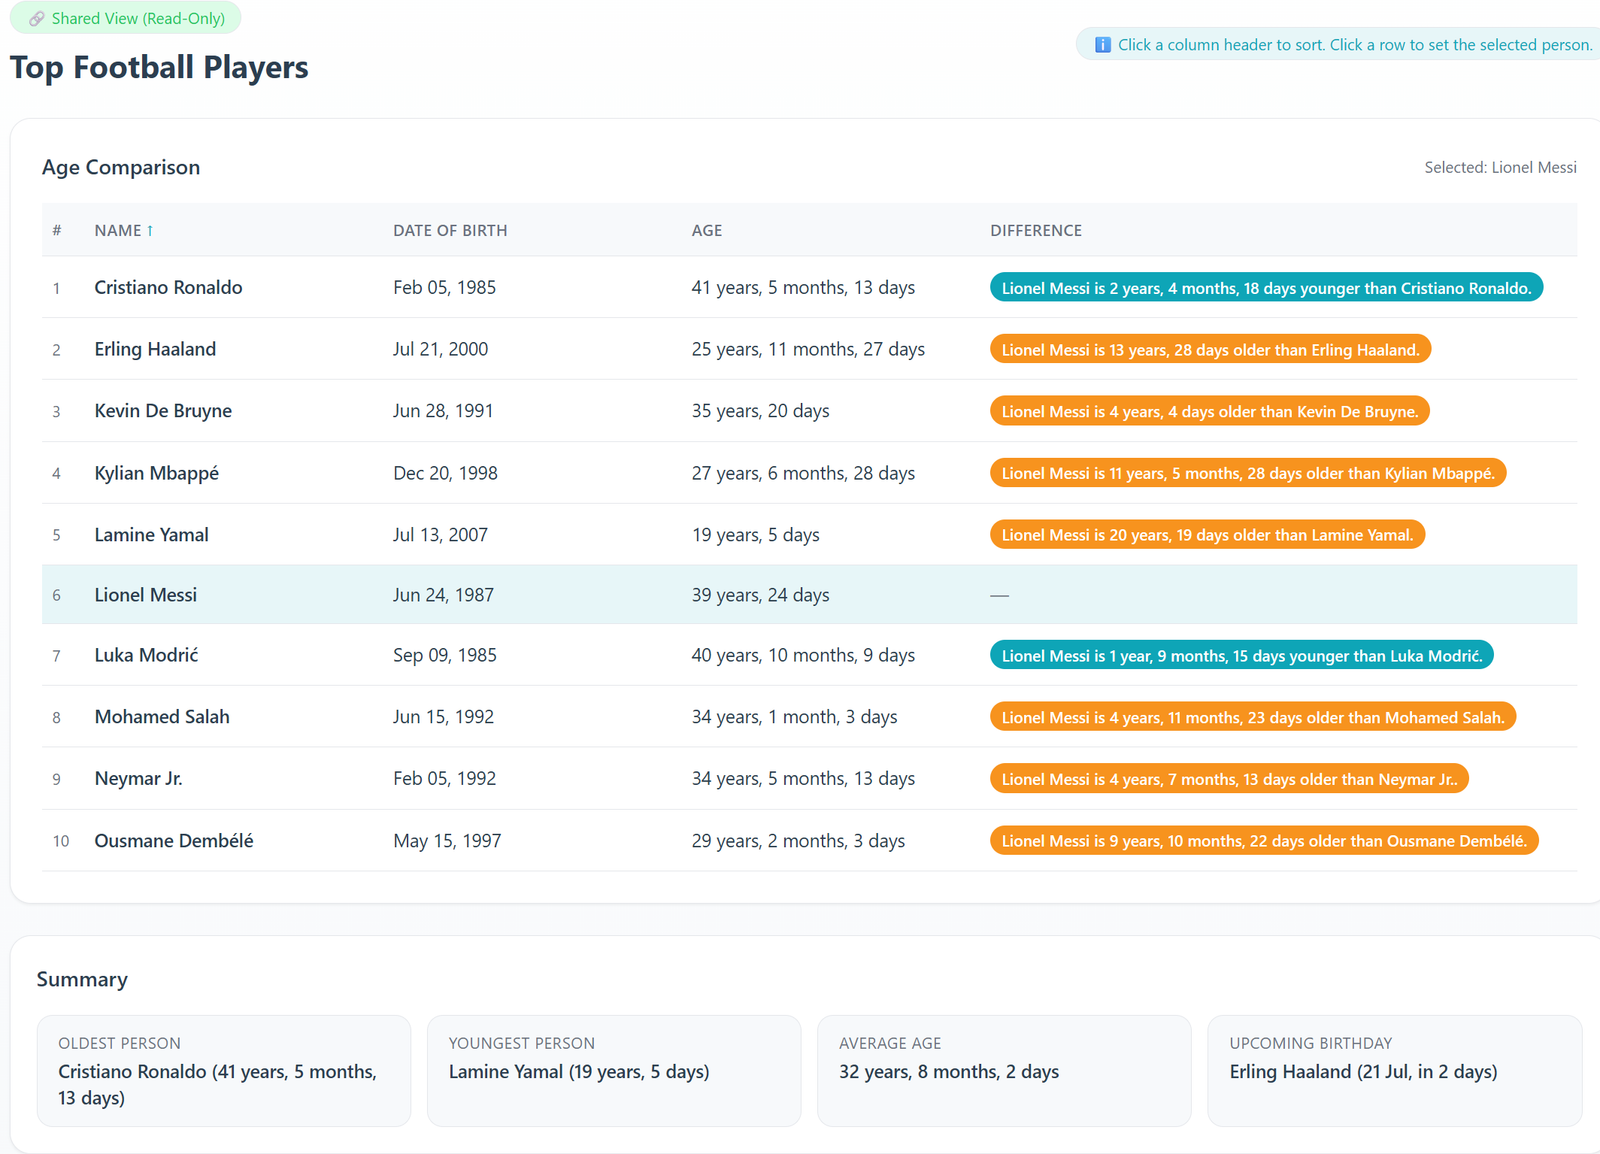
Task: Click the older than Neymar Jr. badge
Action: (1229, 779)
